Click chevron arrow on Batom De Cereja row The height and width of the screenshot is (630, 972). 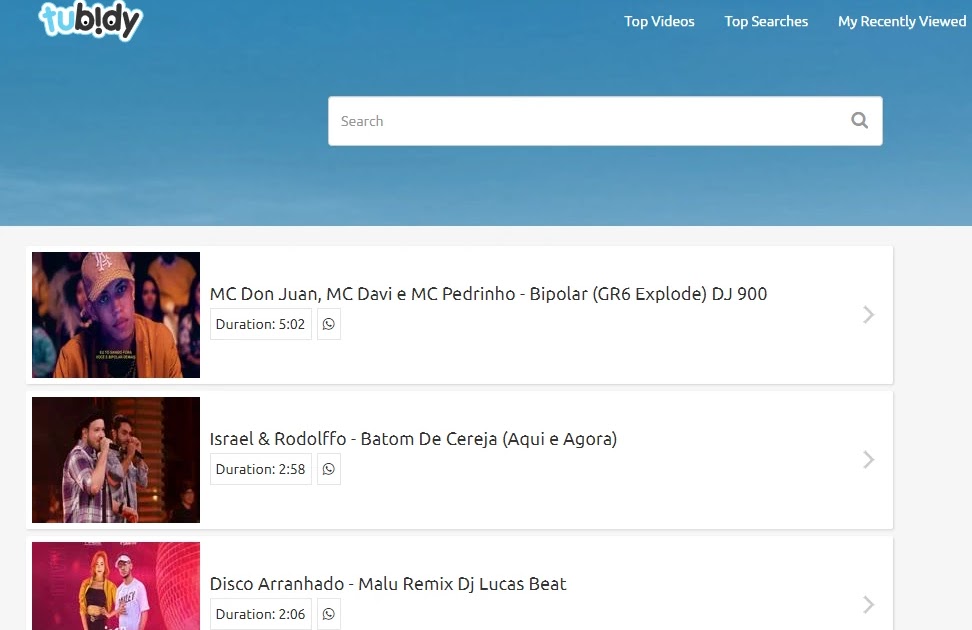point(868,460)
